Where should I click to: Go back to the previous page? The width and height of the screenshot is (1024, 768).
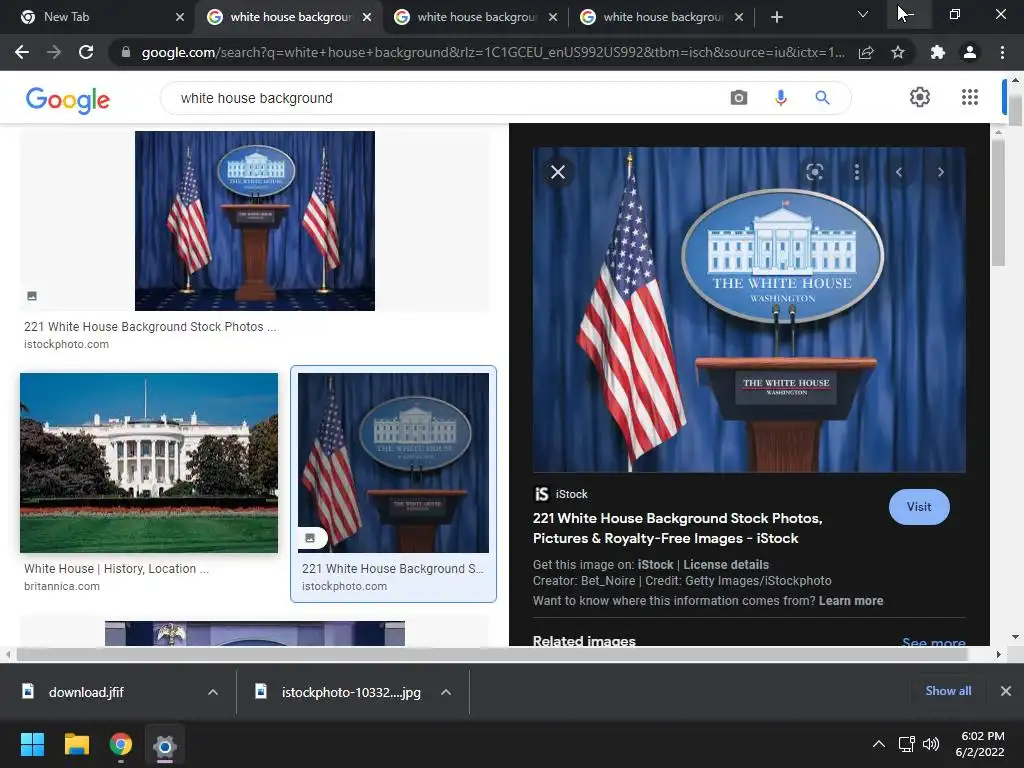click(x=22, y=52)
